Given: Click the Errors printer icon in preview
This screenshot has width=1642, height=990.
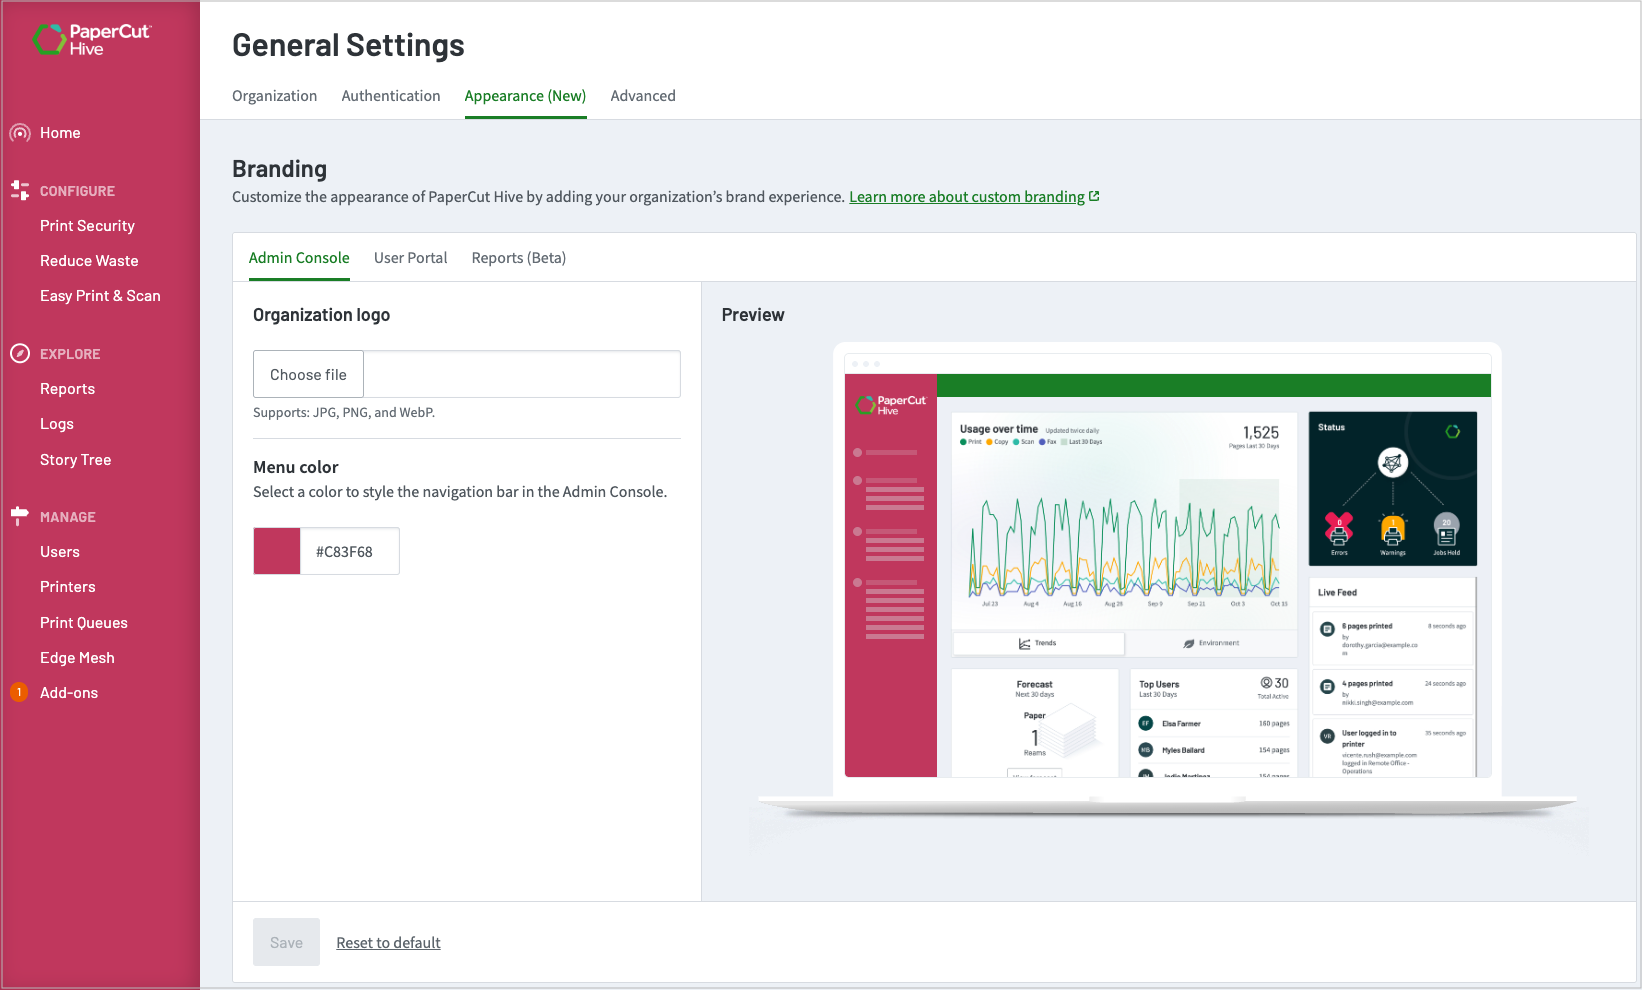Looking at the screenshot, I should [1339, 528].
